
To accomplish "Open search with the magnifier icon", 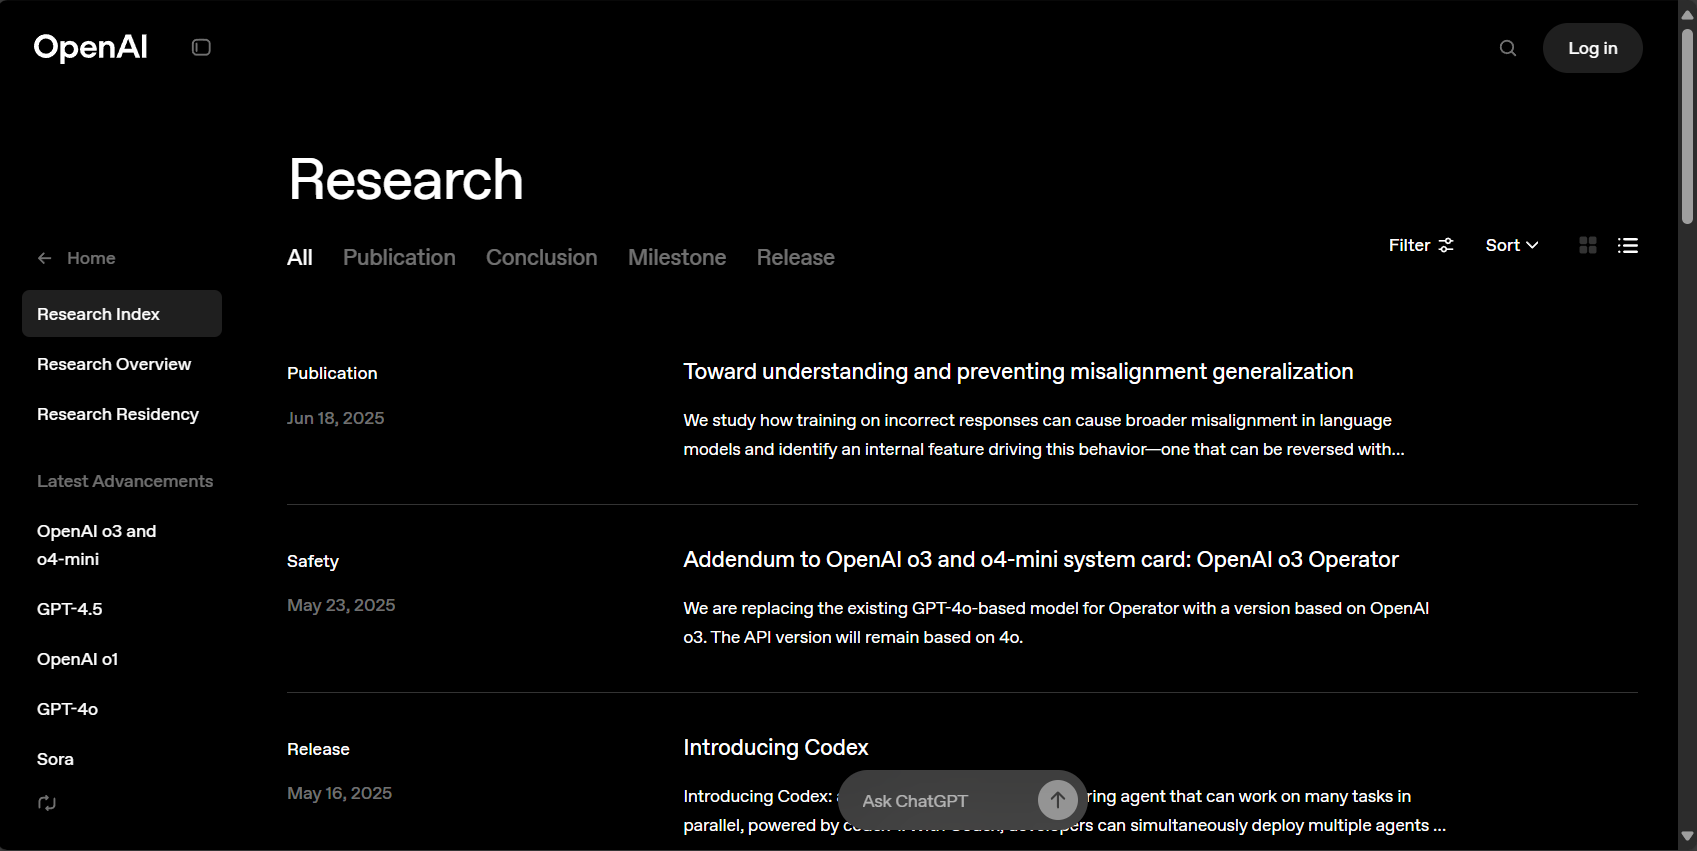I will tap(1508, 48).
